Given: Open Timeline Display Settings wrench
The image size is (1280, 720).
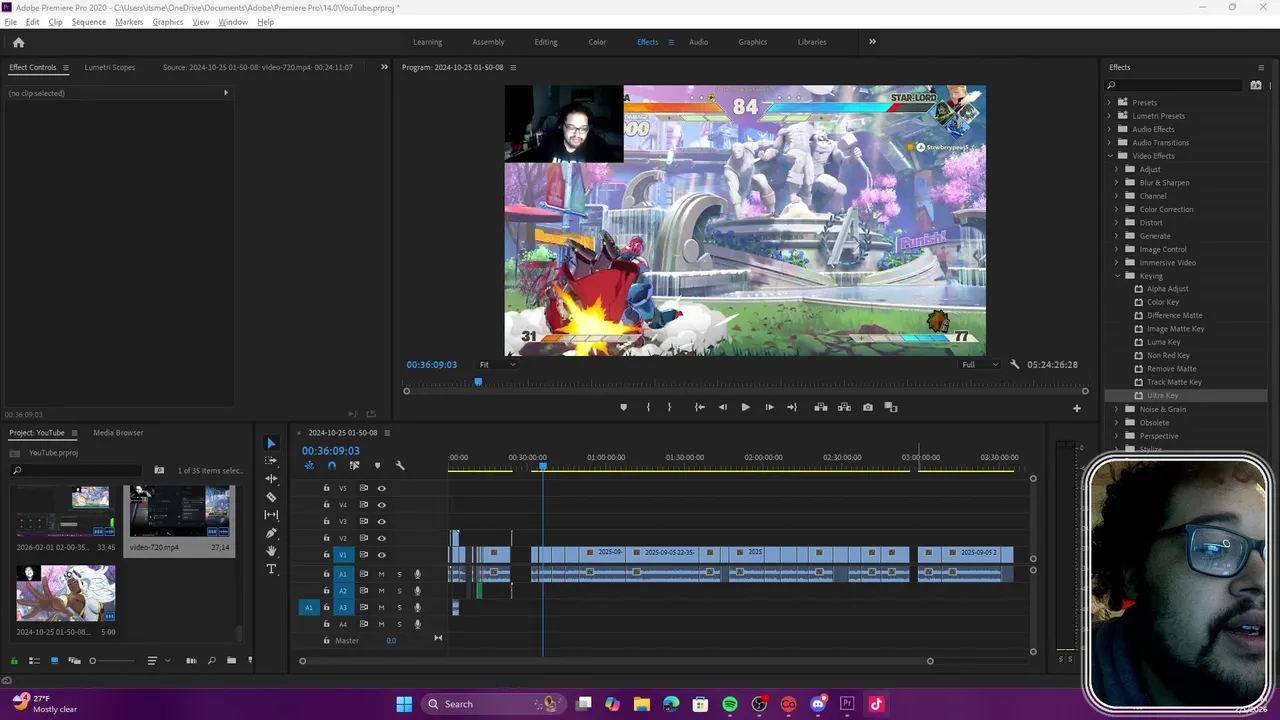Looking at the screenshot, I should [x=400, y=465].
